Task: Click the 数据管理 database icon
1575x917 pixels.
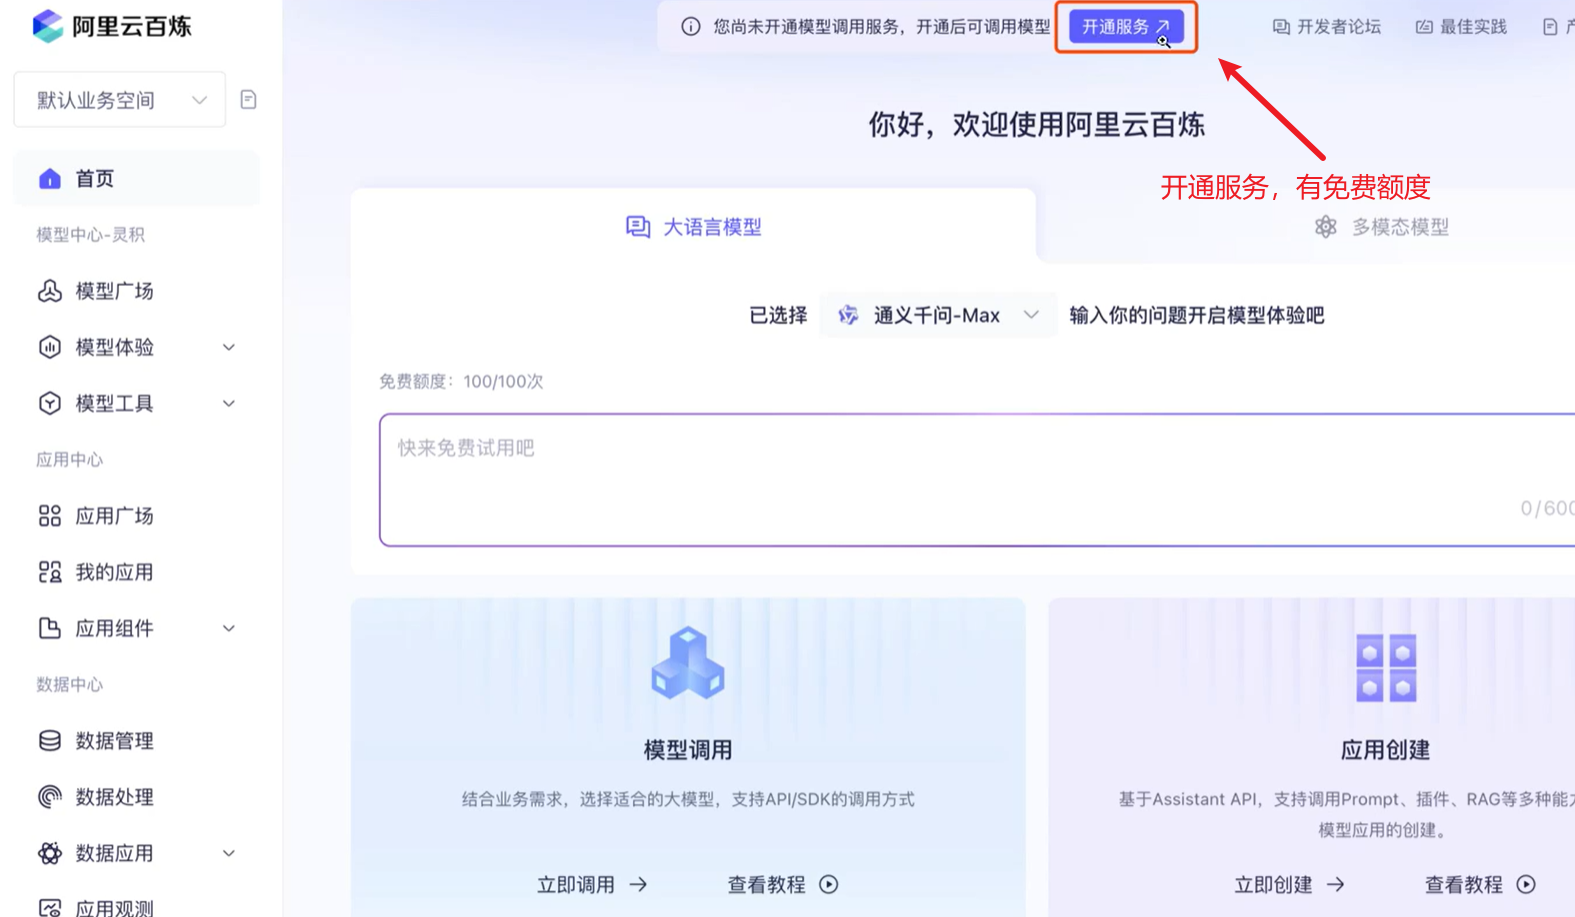Action: 50,741
